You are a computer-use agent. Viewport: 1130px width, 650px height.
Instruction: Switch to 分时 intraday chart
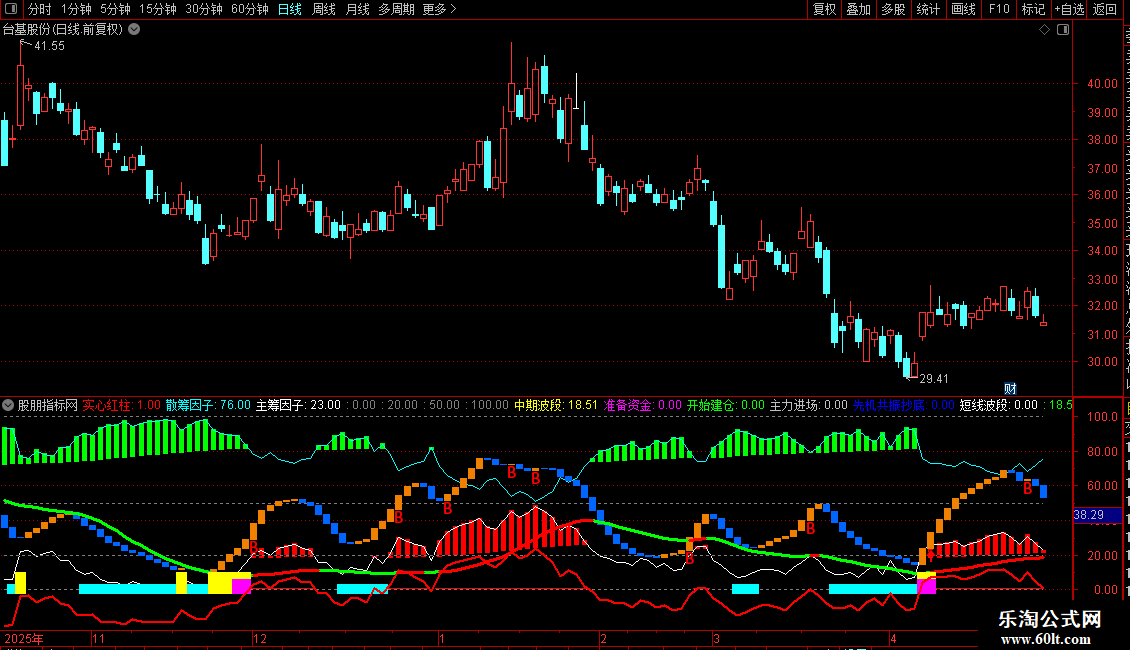point(40,9)
